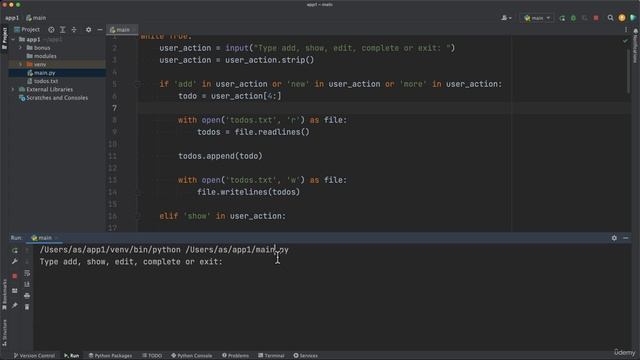Screen dimensions: 640x360
Task: Click the orange IDE updates icon
Action: coord(622,18)
